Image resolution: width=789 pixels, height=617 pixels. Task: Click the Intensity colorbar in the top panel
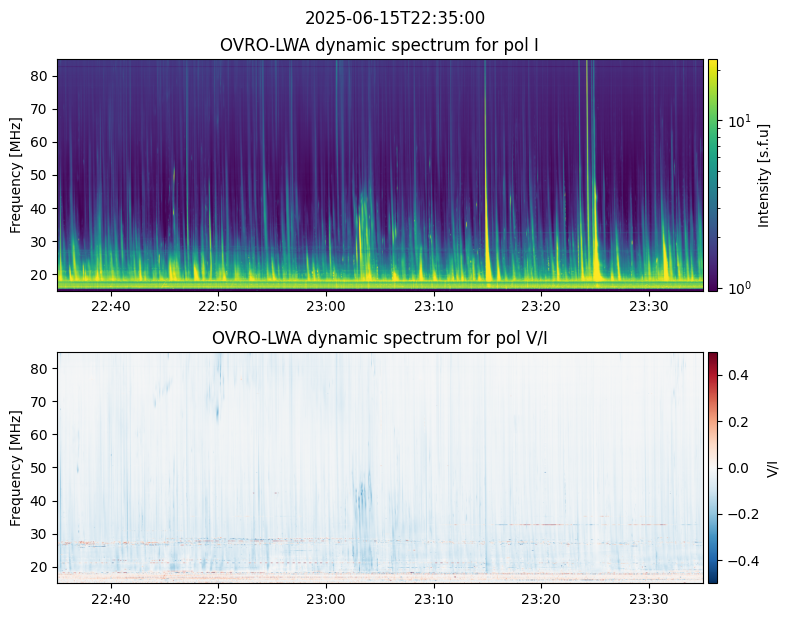tap(713, 175)
